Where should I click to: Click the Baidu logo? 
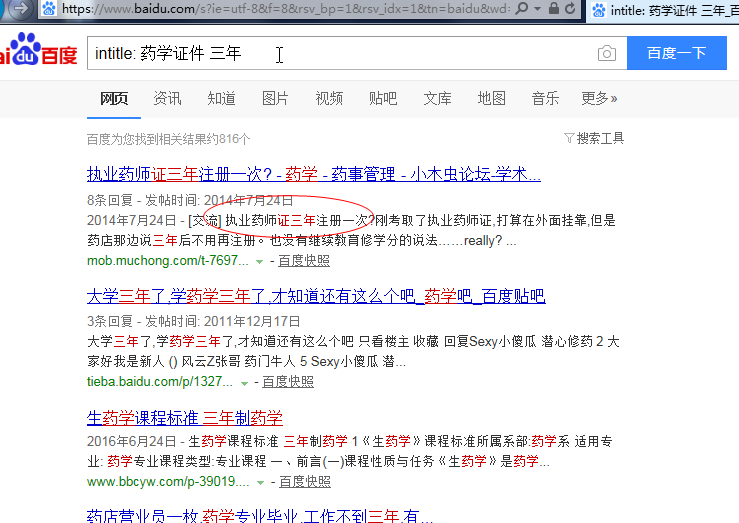coord(39,49)
